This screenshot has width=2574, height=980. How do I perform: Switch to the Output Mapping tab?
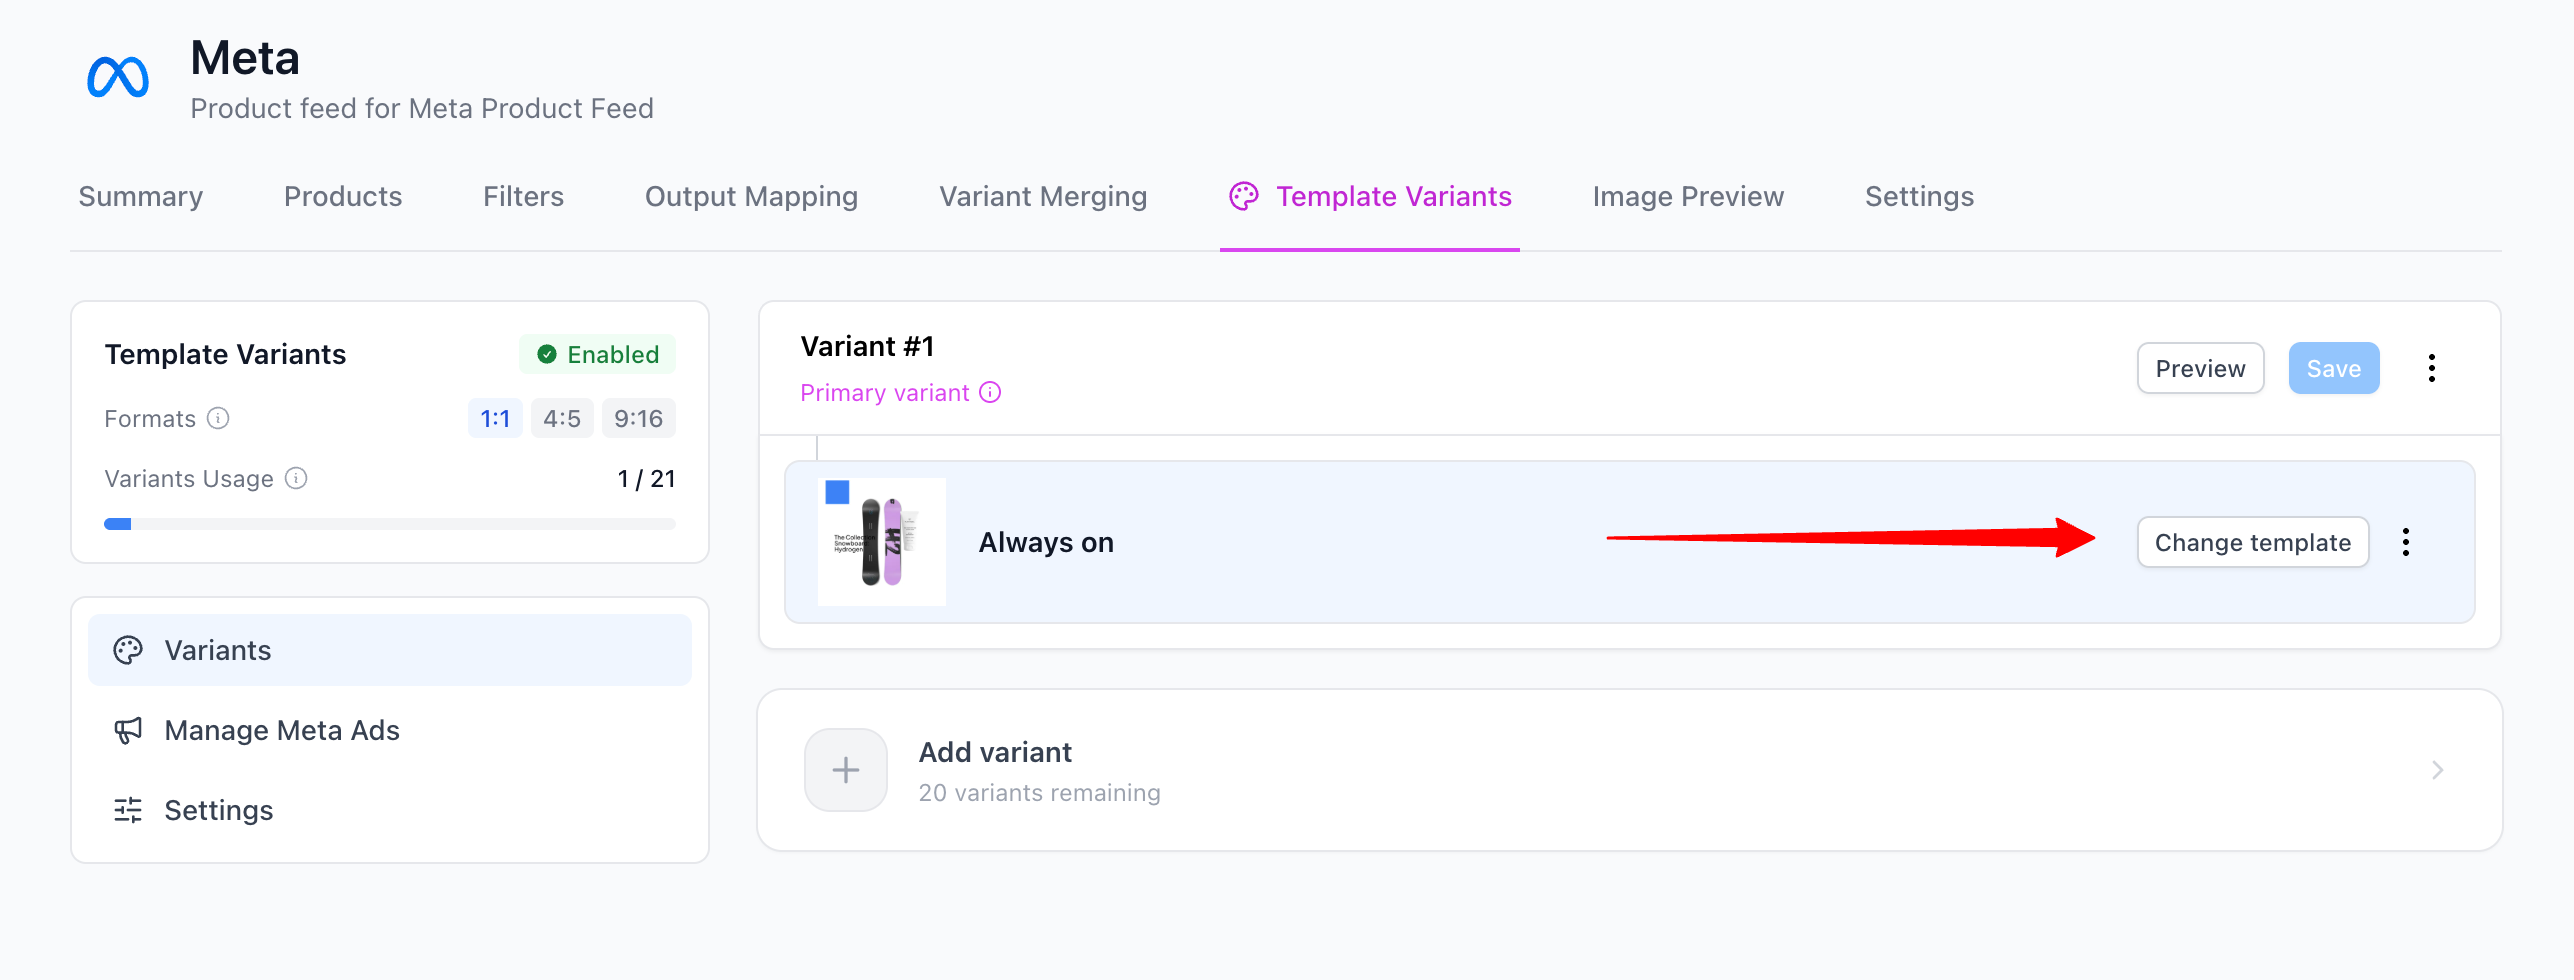[752, 196]
